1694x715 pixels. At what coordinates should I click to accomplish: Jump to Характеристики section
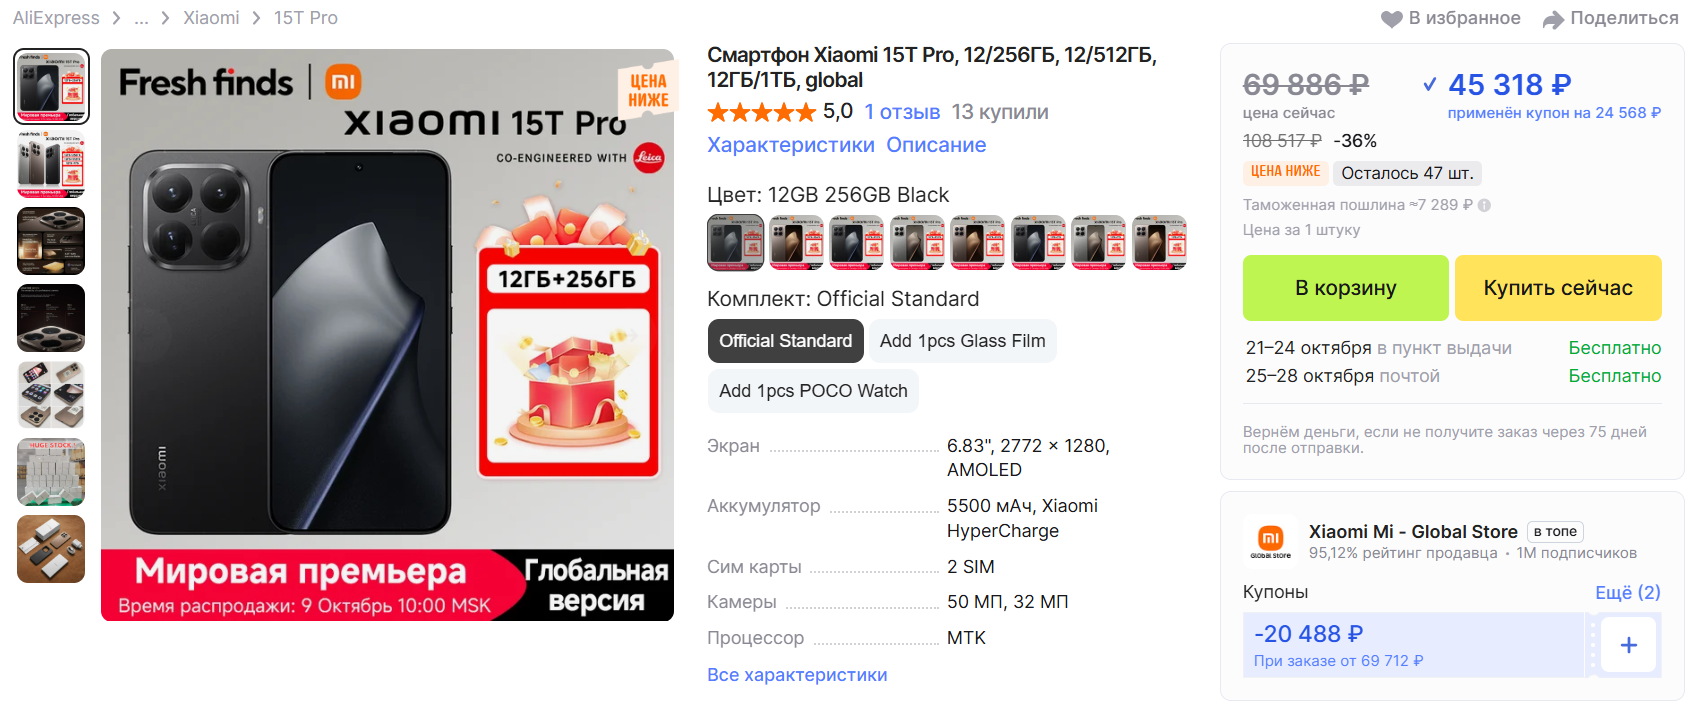click(x=791, y=145)
